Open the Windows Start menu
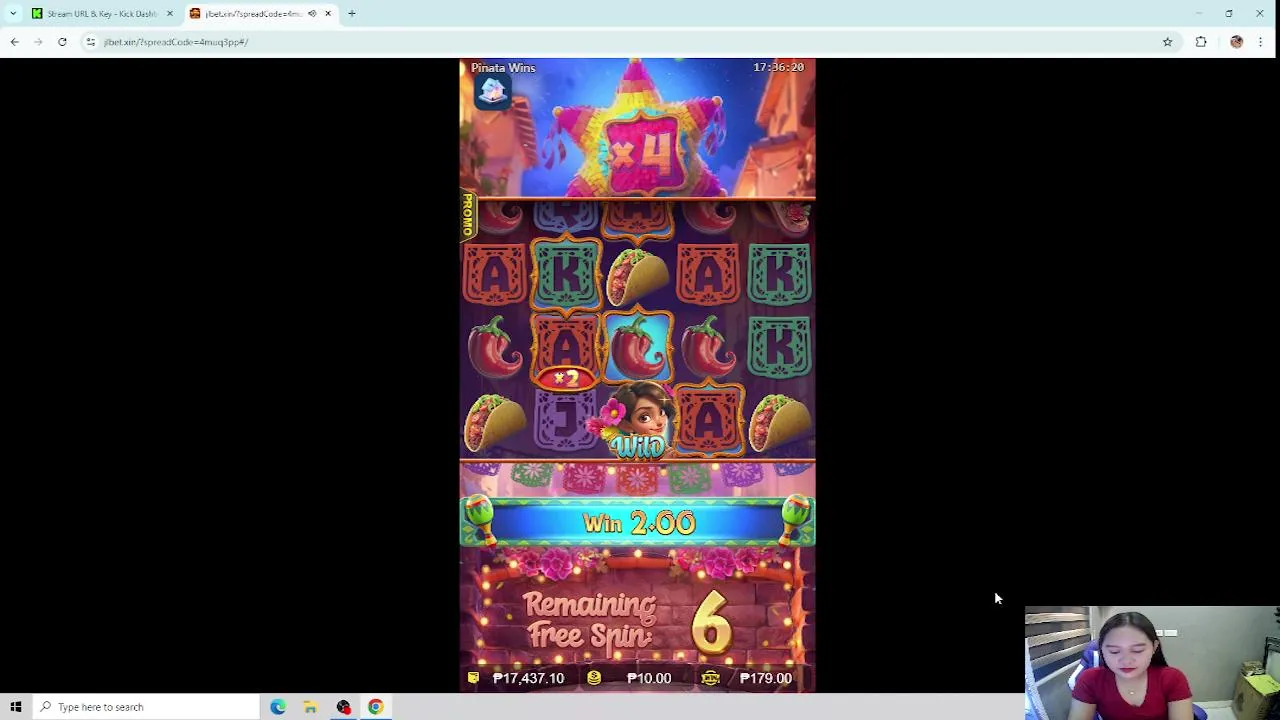The image size is (1280, 720). coord(16,707)
